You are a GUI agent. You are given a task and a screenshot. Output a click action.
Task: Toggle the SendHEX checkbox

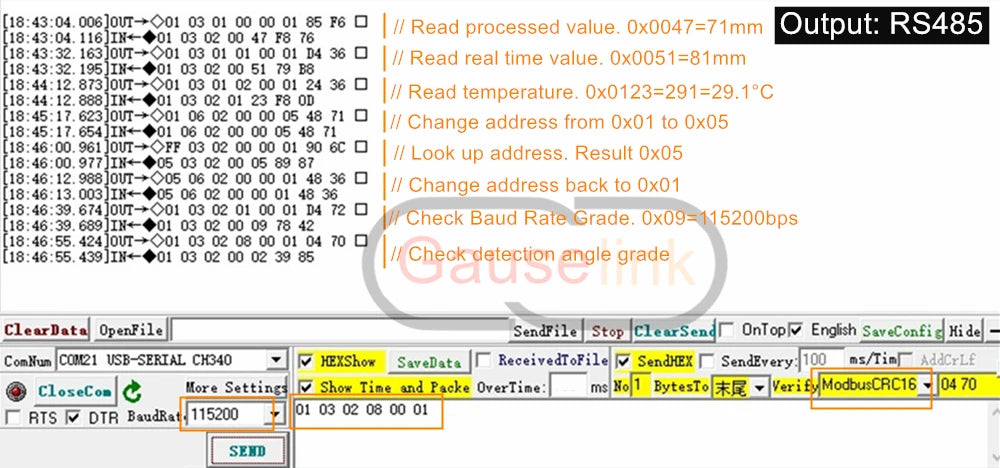[624, 361]
